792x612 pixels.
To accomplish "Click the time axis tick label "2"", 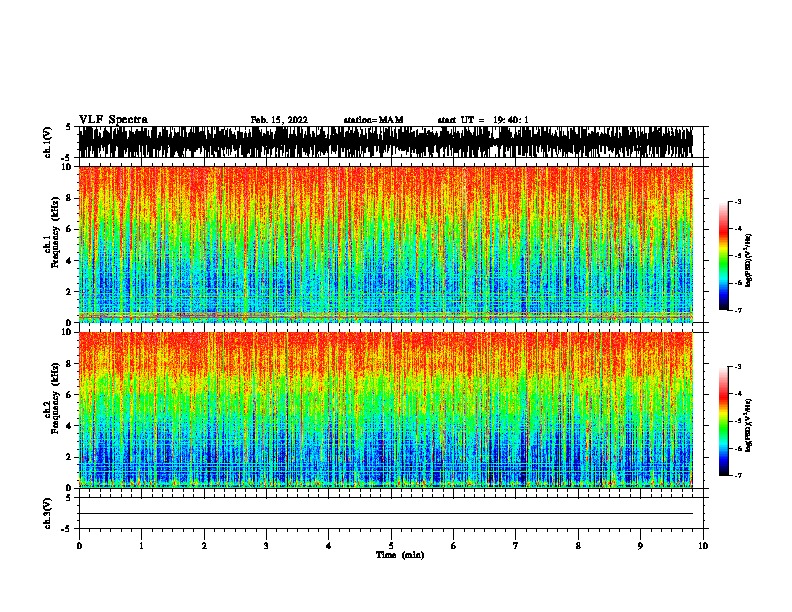I will click(204, 546).
